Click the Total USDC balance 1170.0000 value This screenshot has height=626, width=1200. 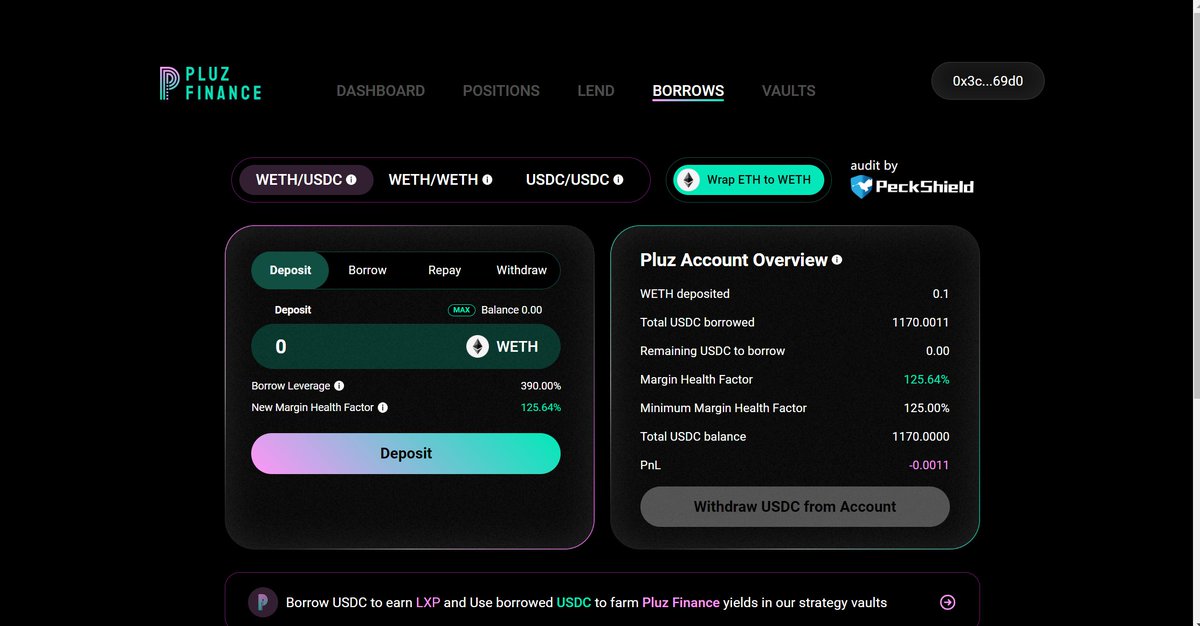pyautogui.click(x=921, y=437)
